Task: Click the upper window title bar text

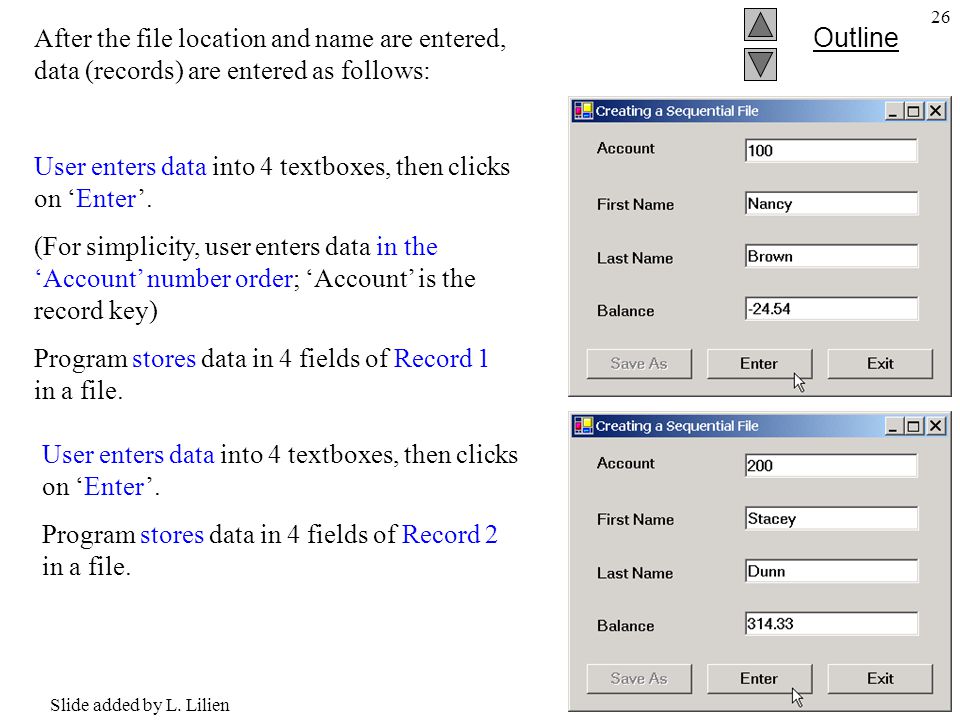Action: pos(677,111)
